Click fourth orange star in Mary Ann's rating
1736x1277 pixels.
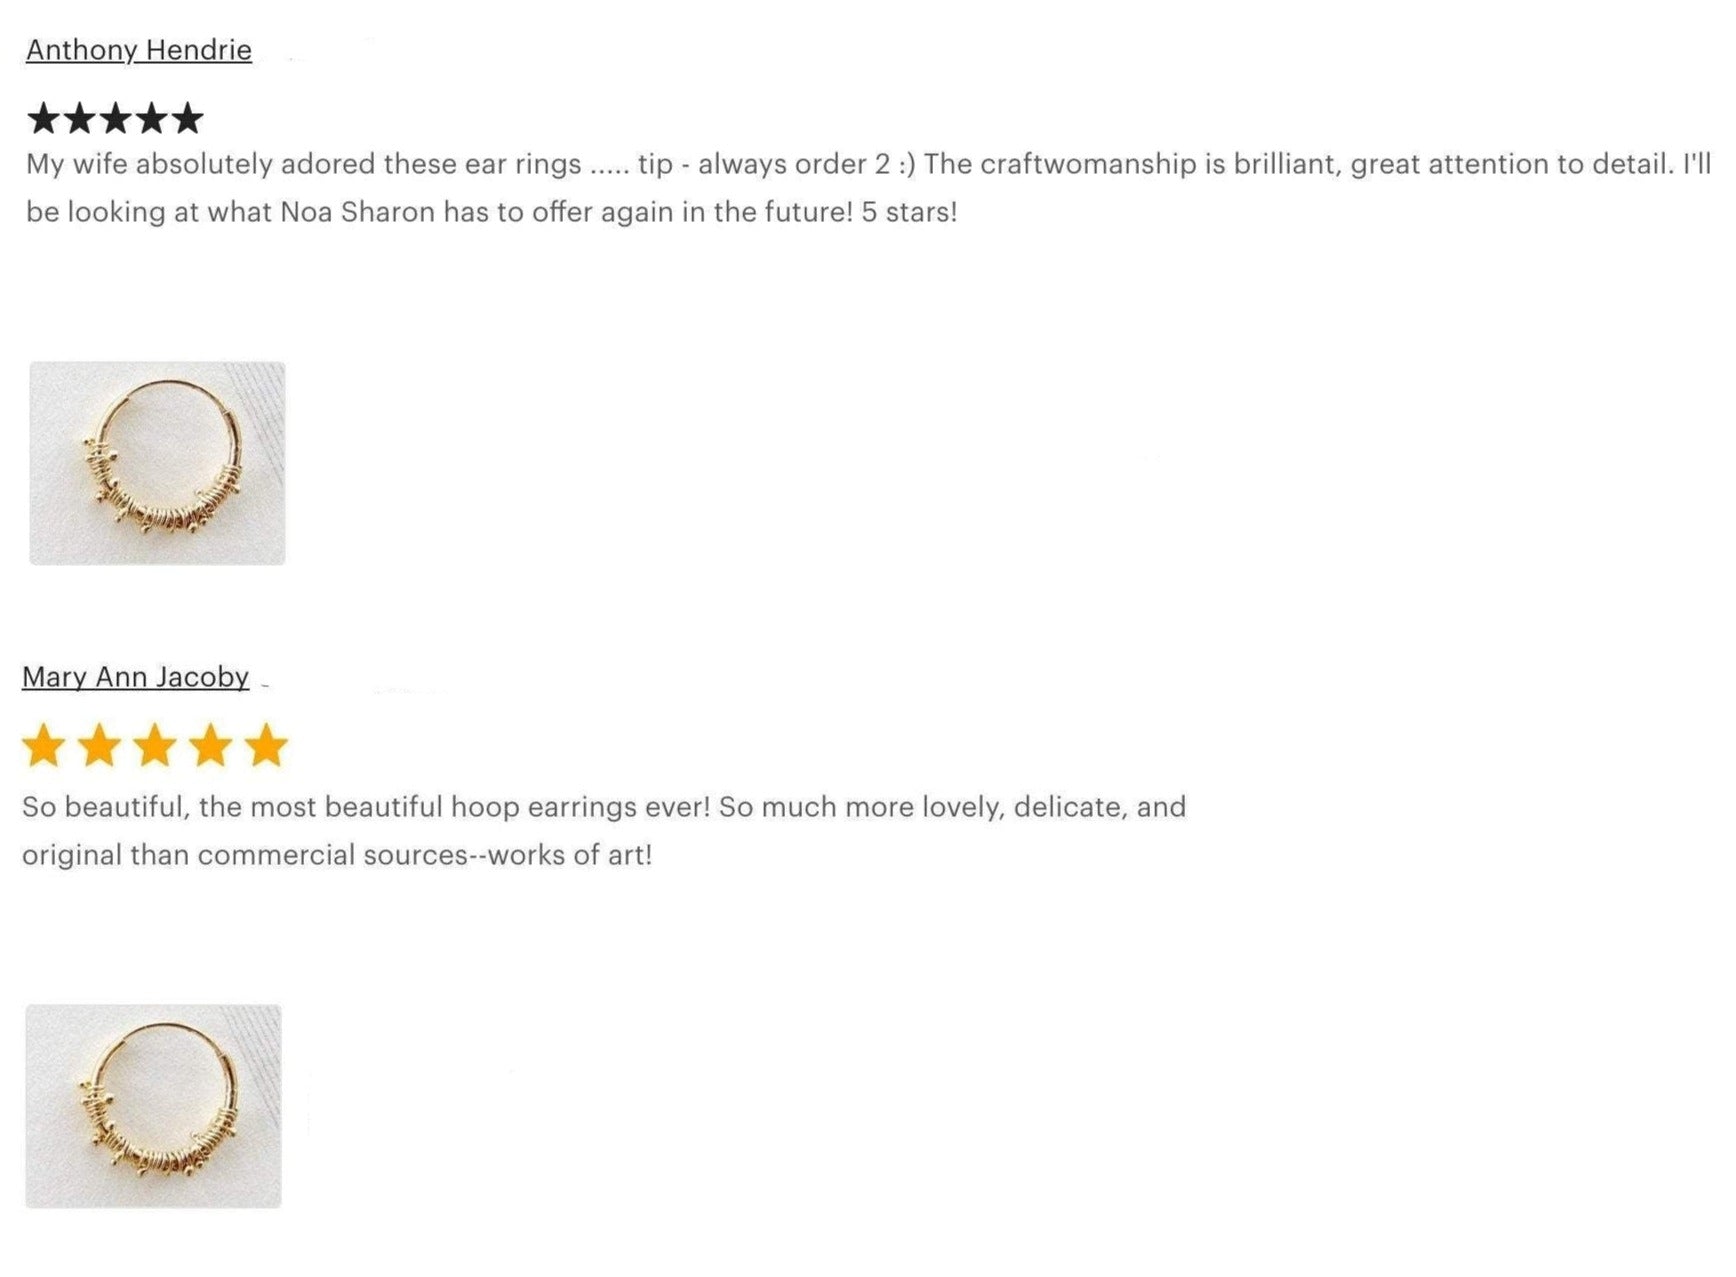(x=211, y=746)
